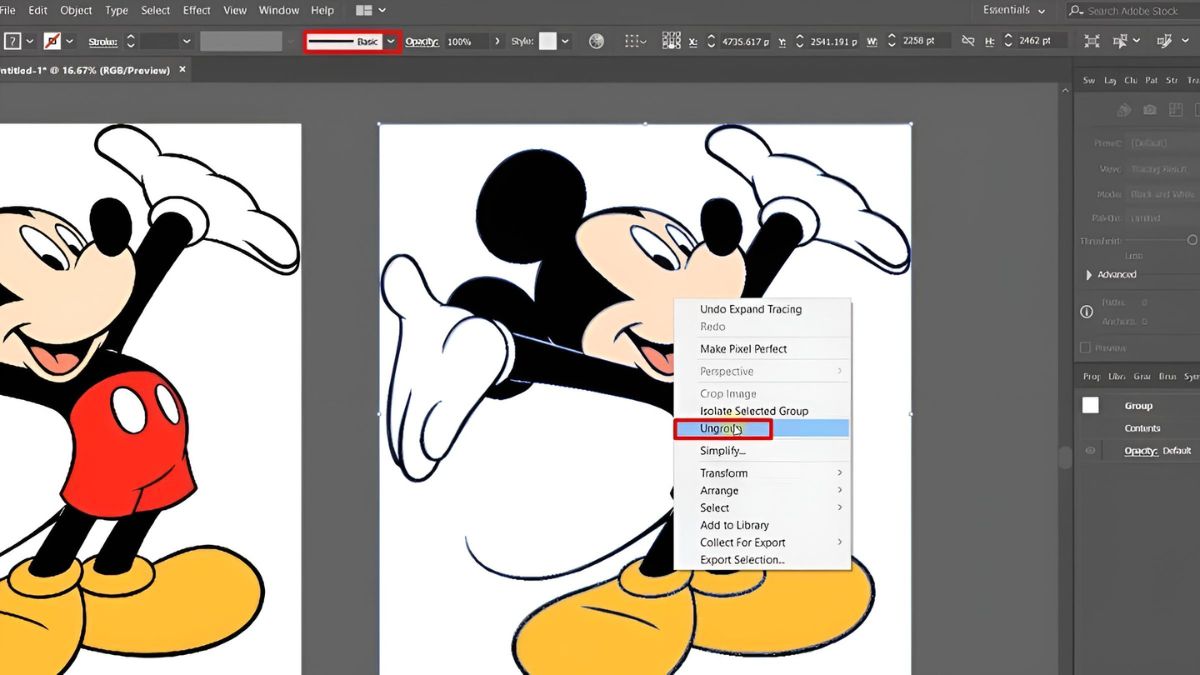Switch to the Grad (Gradient) panel tab
1200x675 pixels.
pyautogui.click(x=1143, y=377)
